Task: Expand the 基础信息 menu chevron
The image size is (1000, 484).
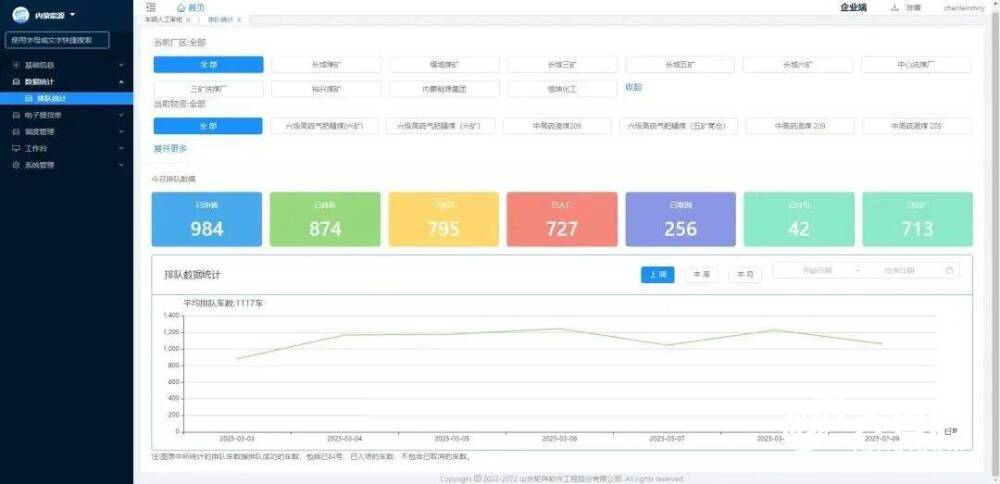Action: (121, 65)
